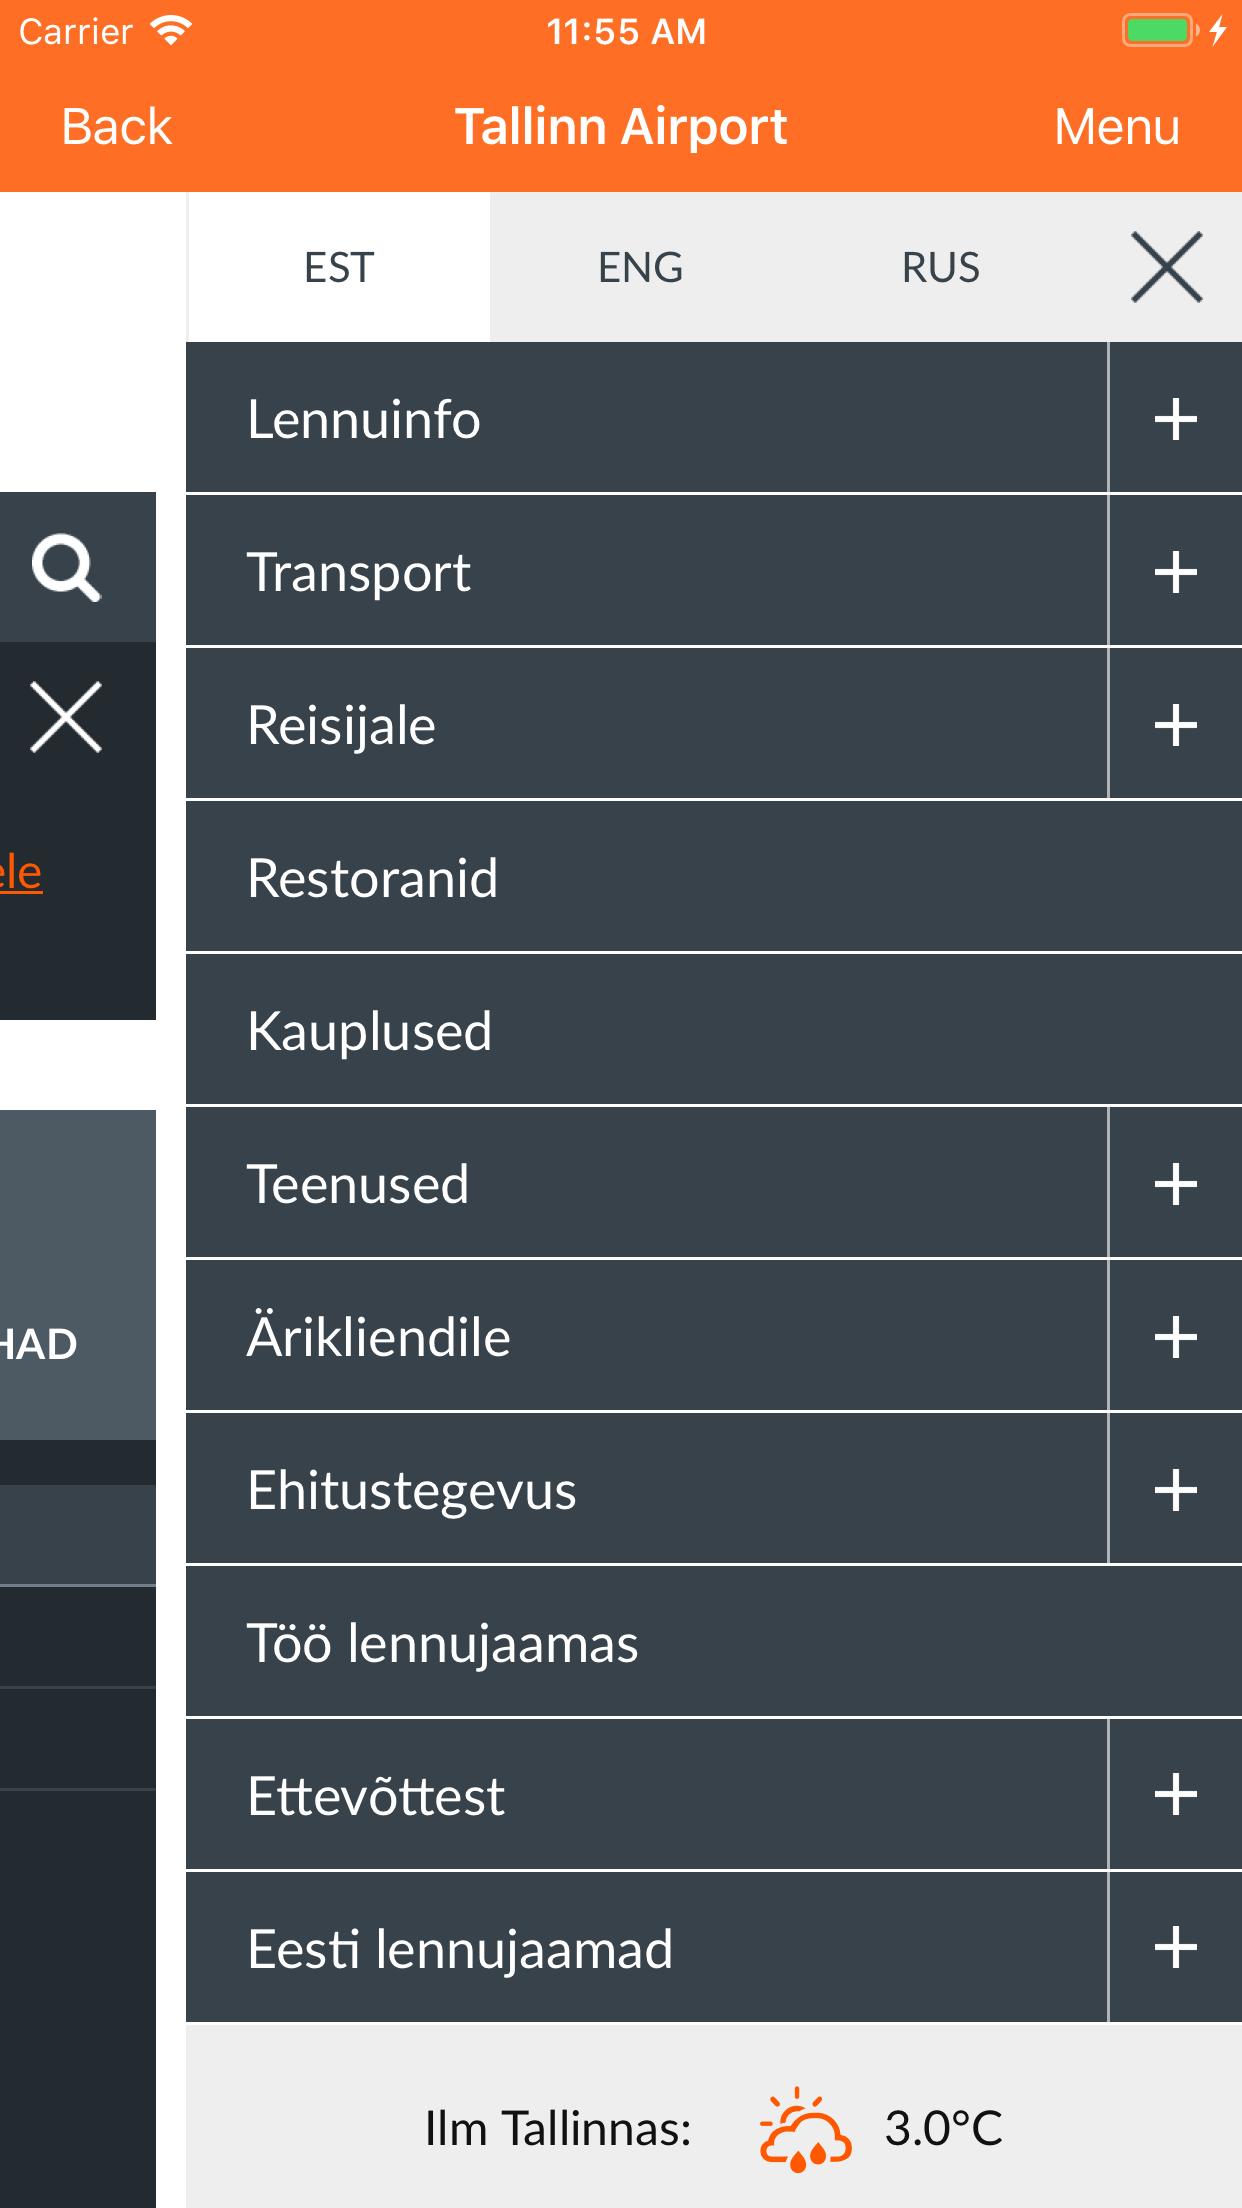
Task: Switch language to RUS
Action: [x=940, y=268]
